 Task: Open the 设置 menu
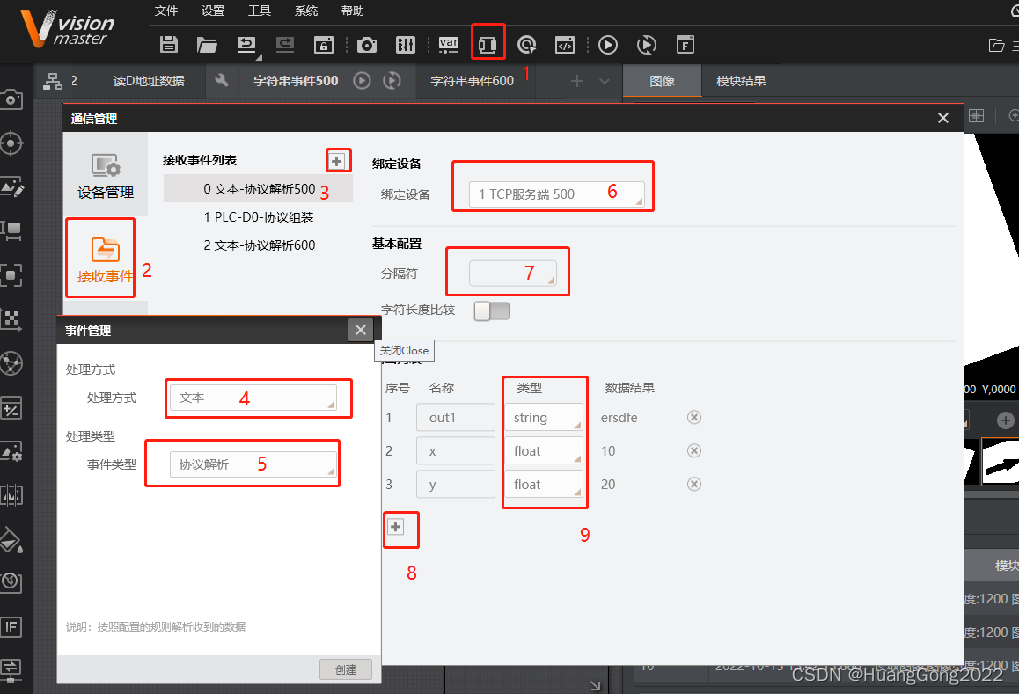click(x=213, y=11)
